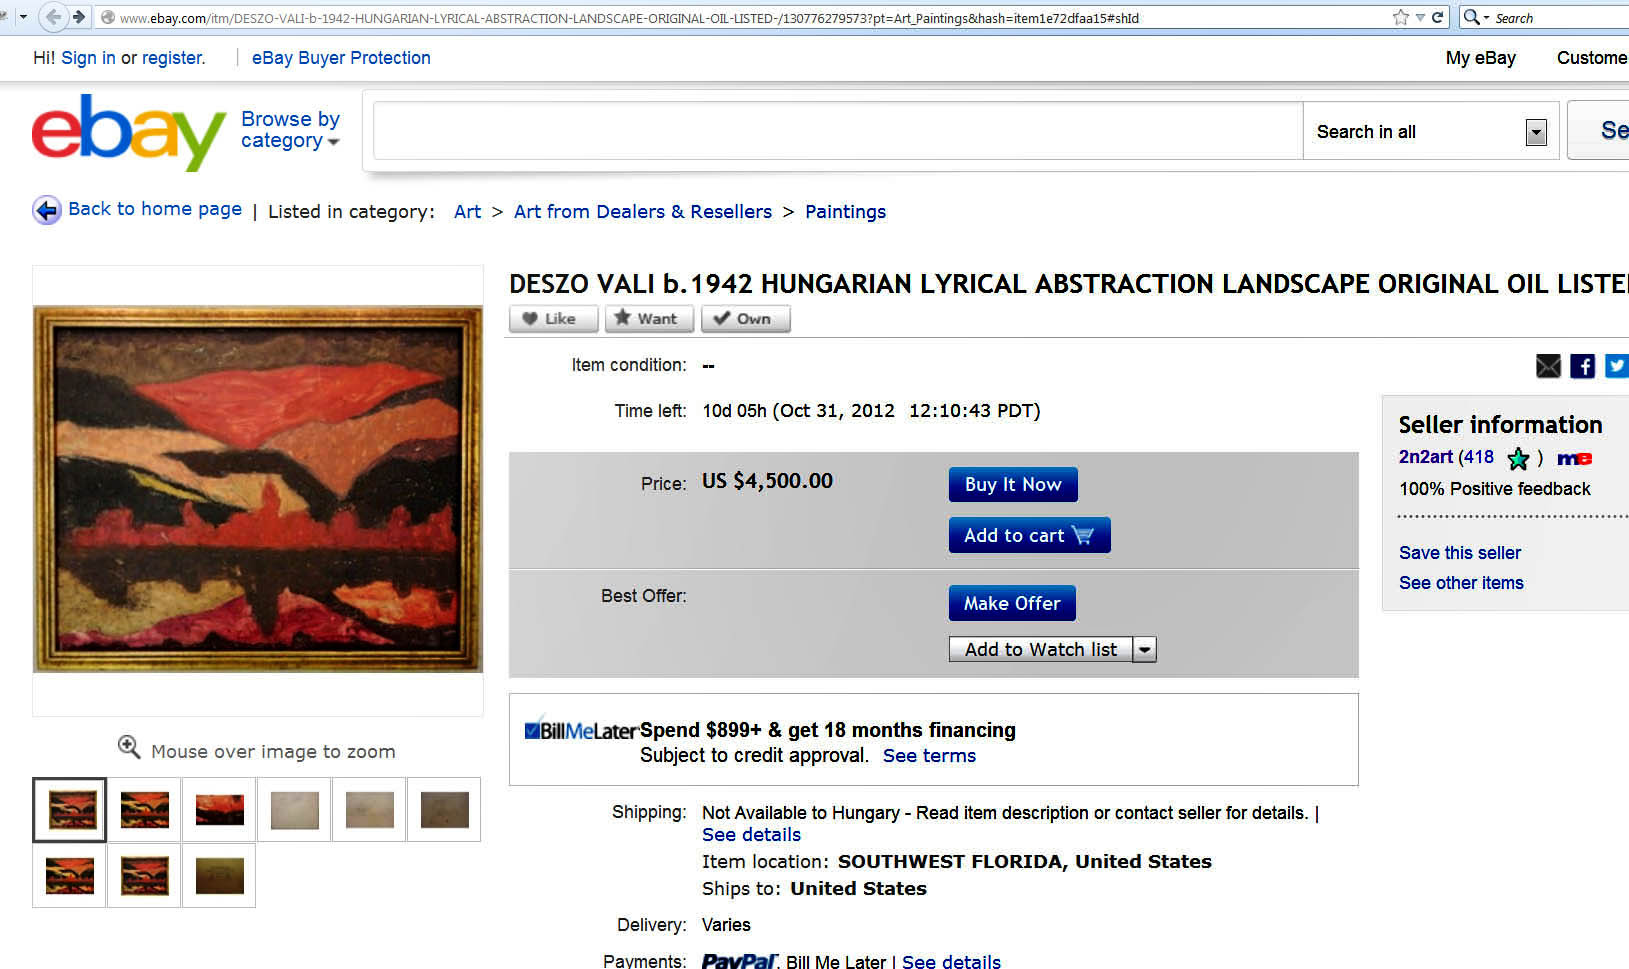1629x969 pixels.
Task: Select the third painting thumbnail
Action: pos(219,809)
